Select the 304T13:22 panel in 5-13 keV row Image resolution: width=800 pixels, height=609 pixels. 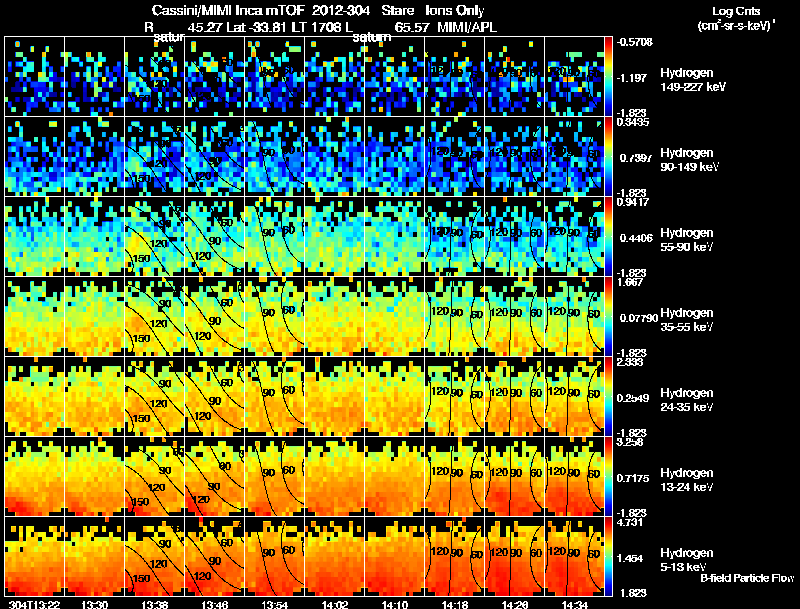point(34,556)
